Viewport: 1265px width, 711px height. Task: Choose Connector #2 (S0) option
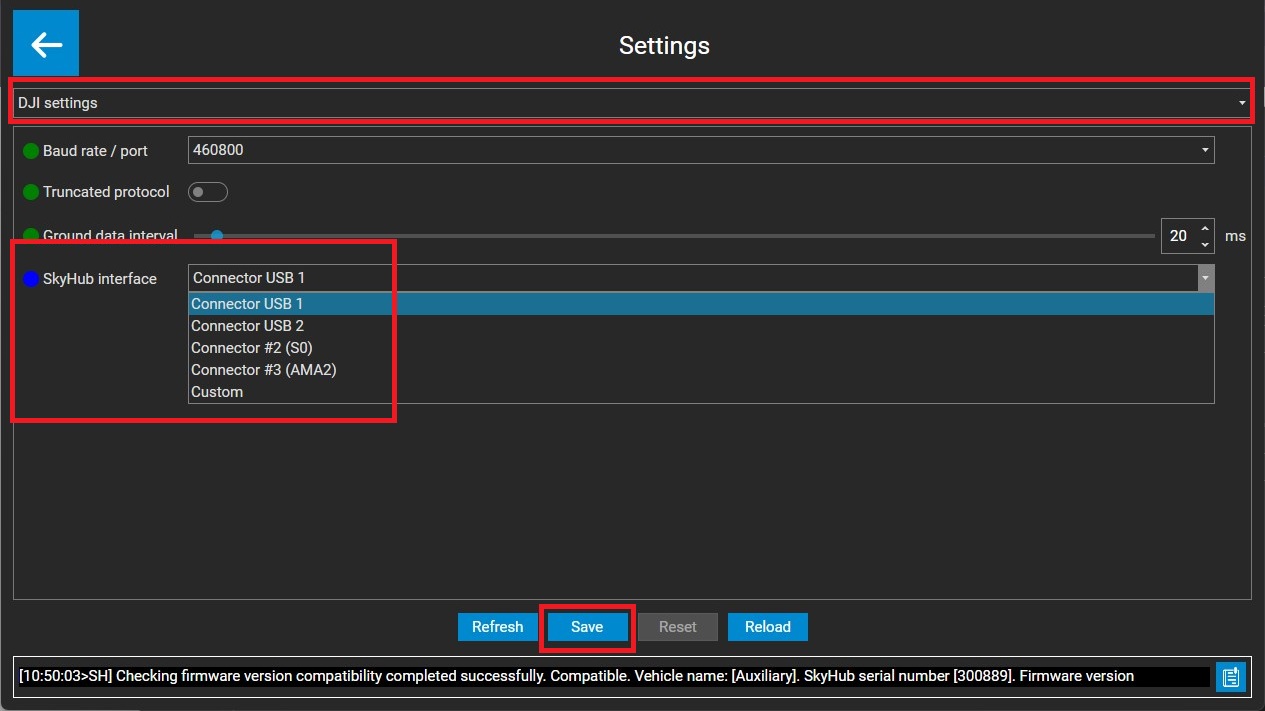click(x=701, y=348)
